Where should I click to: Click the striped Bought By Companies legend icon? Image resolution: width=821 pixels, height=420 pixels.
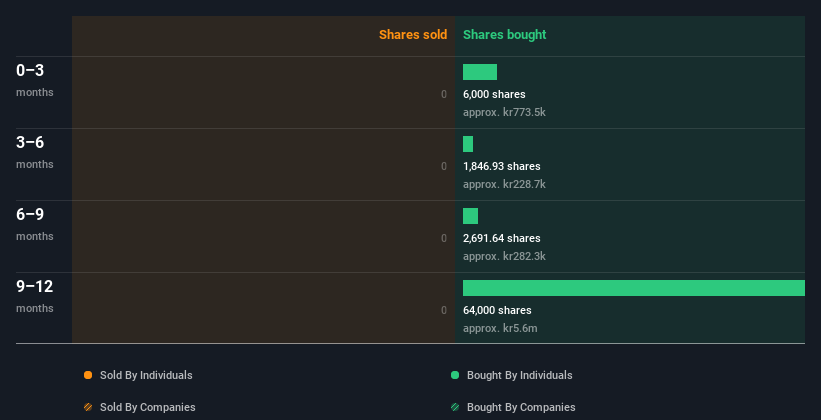tap(454, 407)
